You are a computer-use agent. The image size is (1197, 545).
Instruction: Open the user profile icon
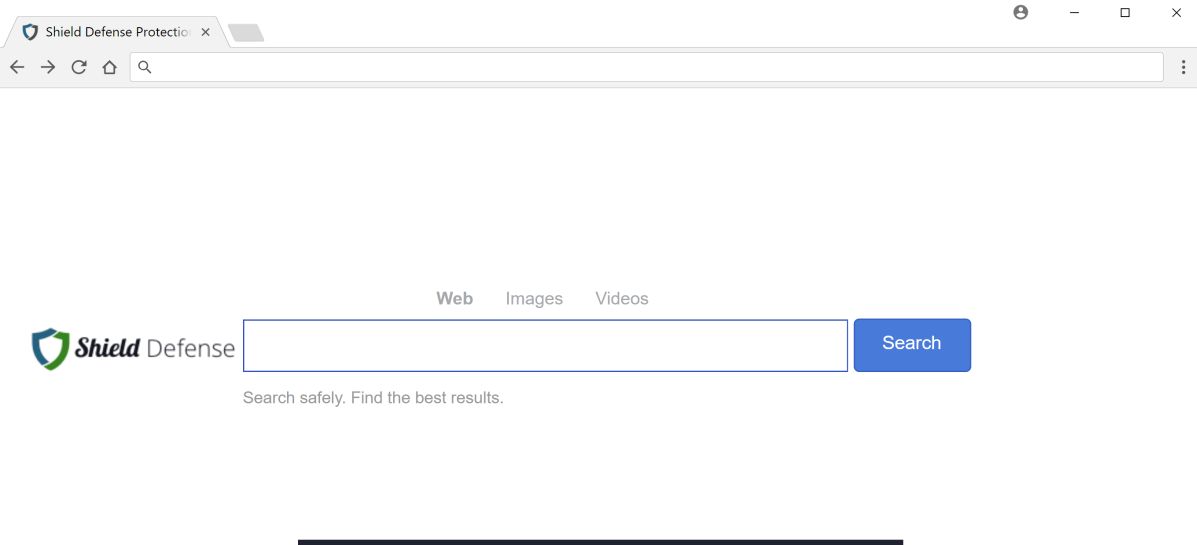pyautogui.click(x=1020, y=13)
